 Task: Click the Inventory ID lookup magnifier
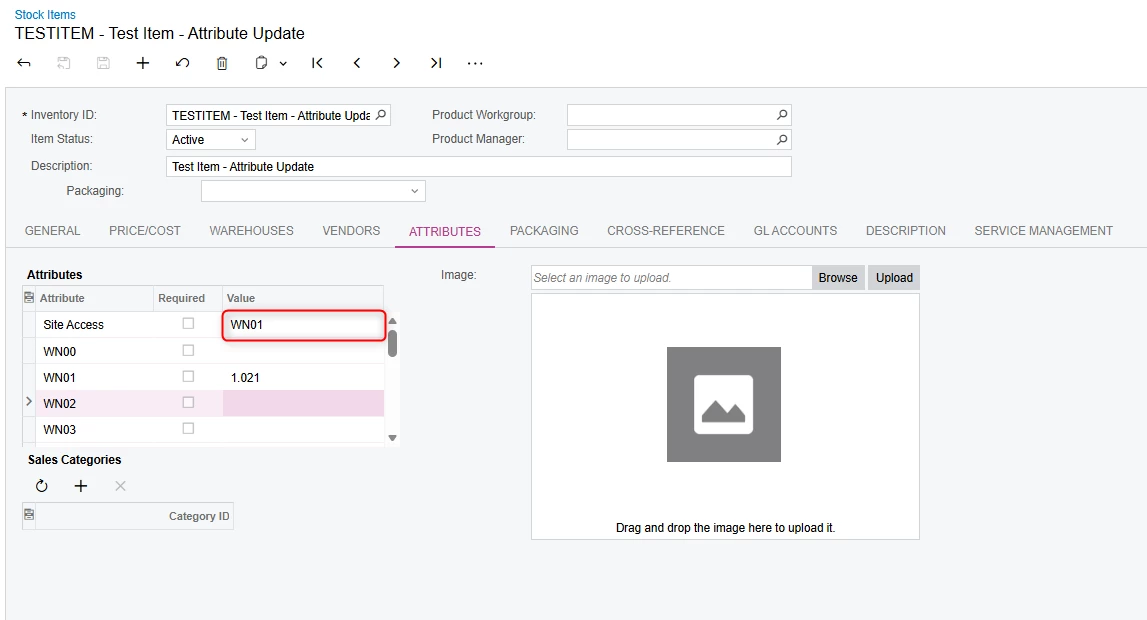pyautogui.click(x=380, y=115)
